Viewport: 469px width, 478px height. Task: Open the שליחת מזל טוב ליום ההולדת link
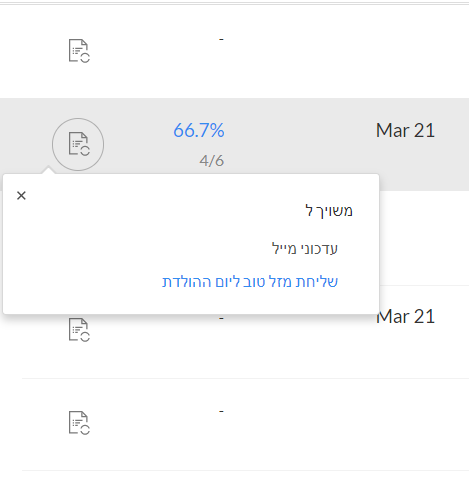pos(250,282)
